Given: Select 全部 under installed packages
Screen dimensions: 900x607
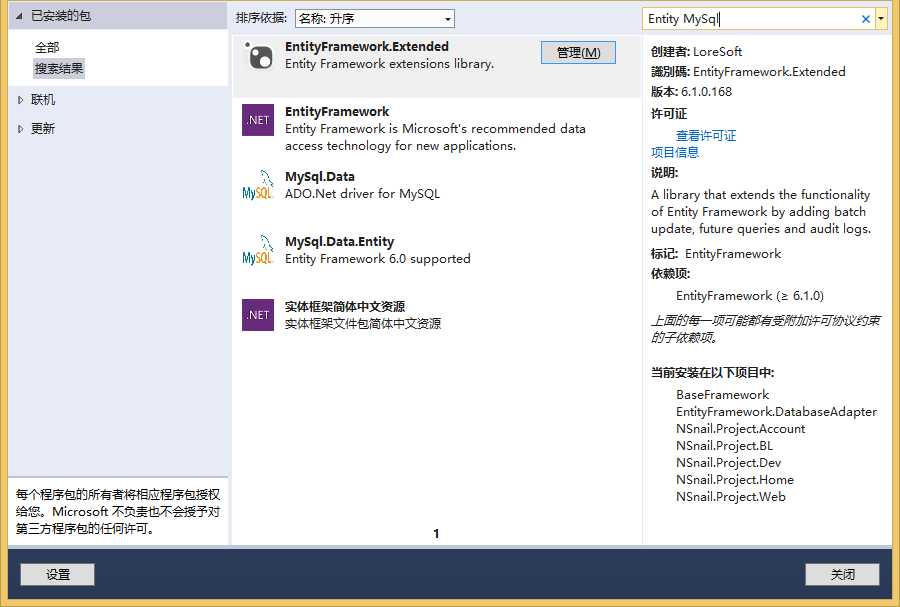Looking at the screenshot, I should tap(47, 48).
